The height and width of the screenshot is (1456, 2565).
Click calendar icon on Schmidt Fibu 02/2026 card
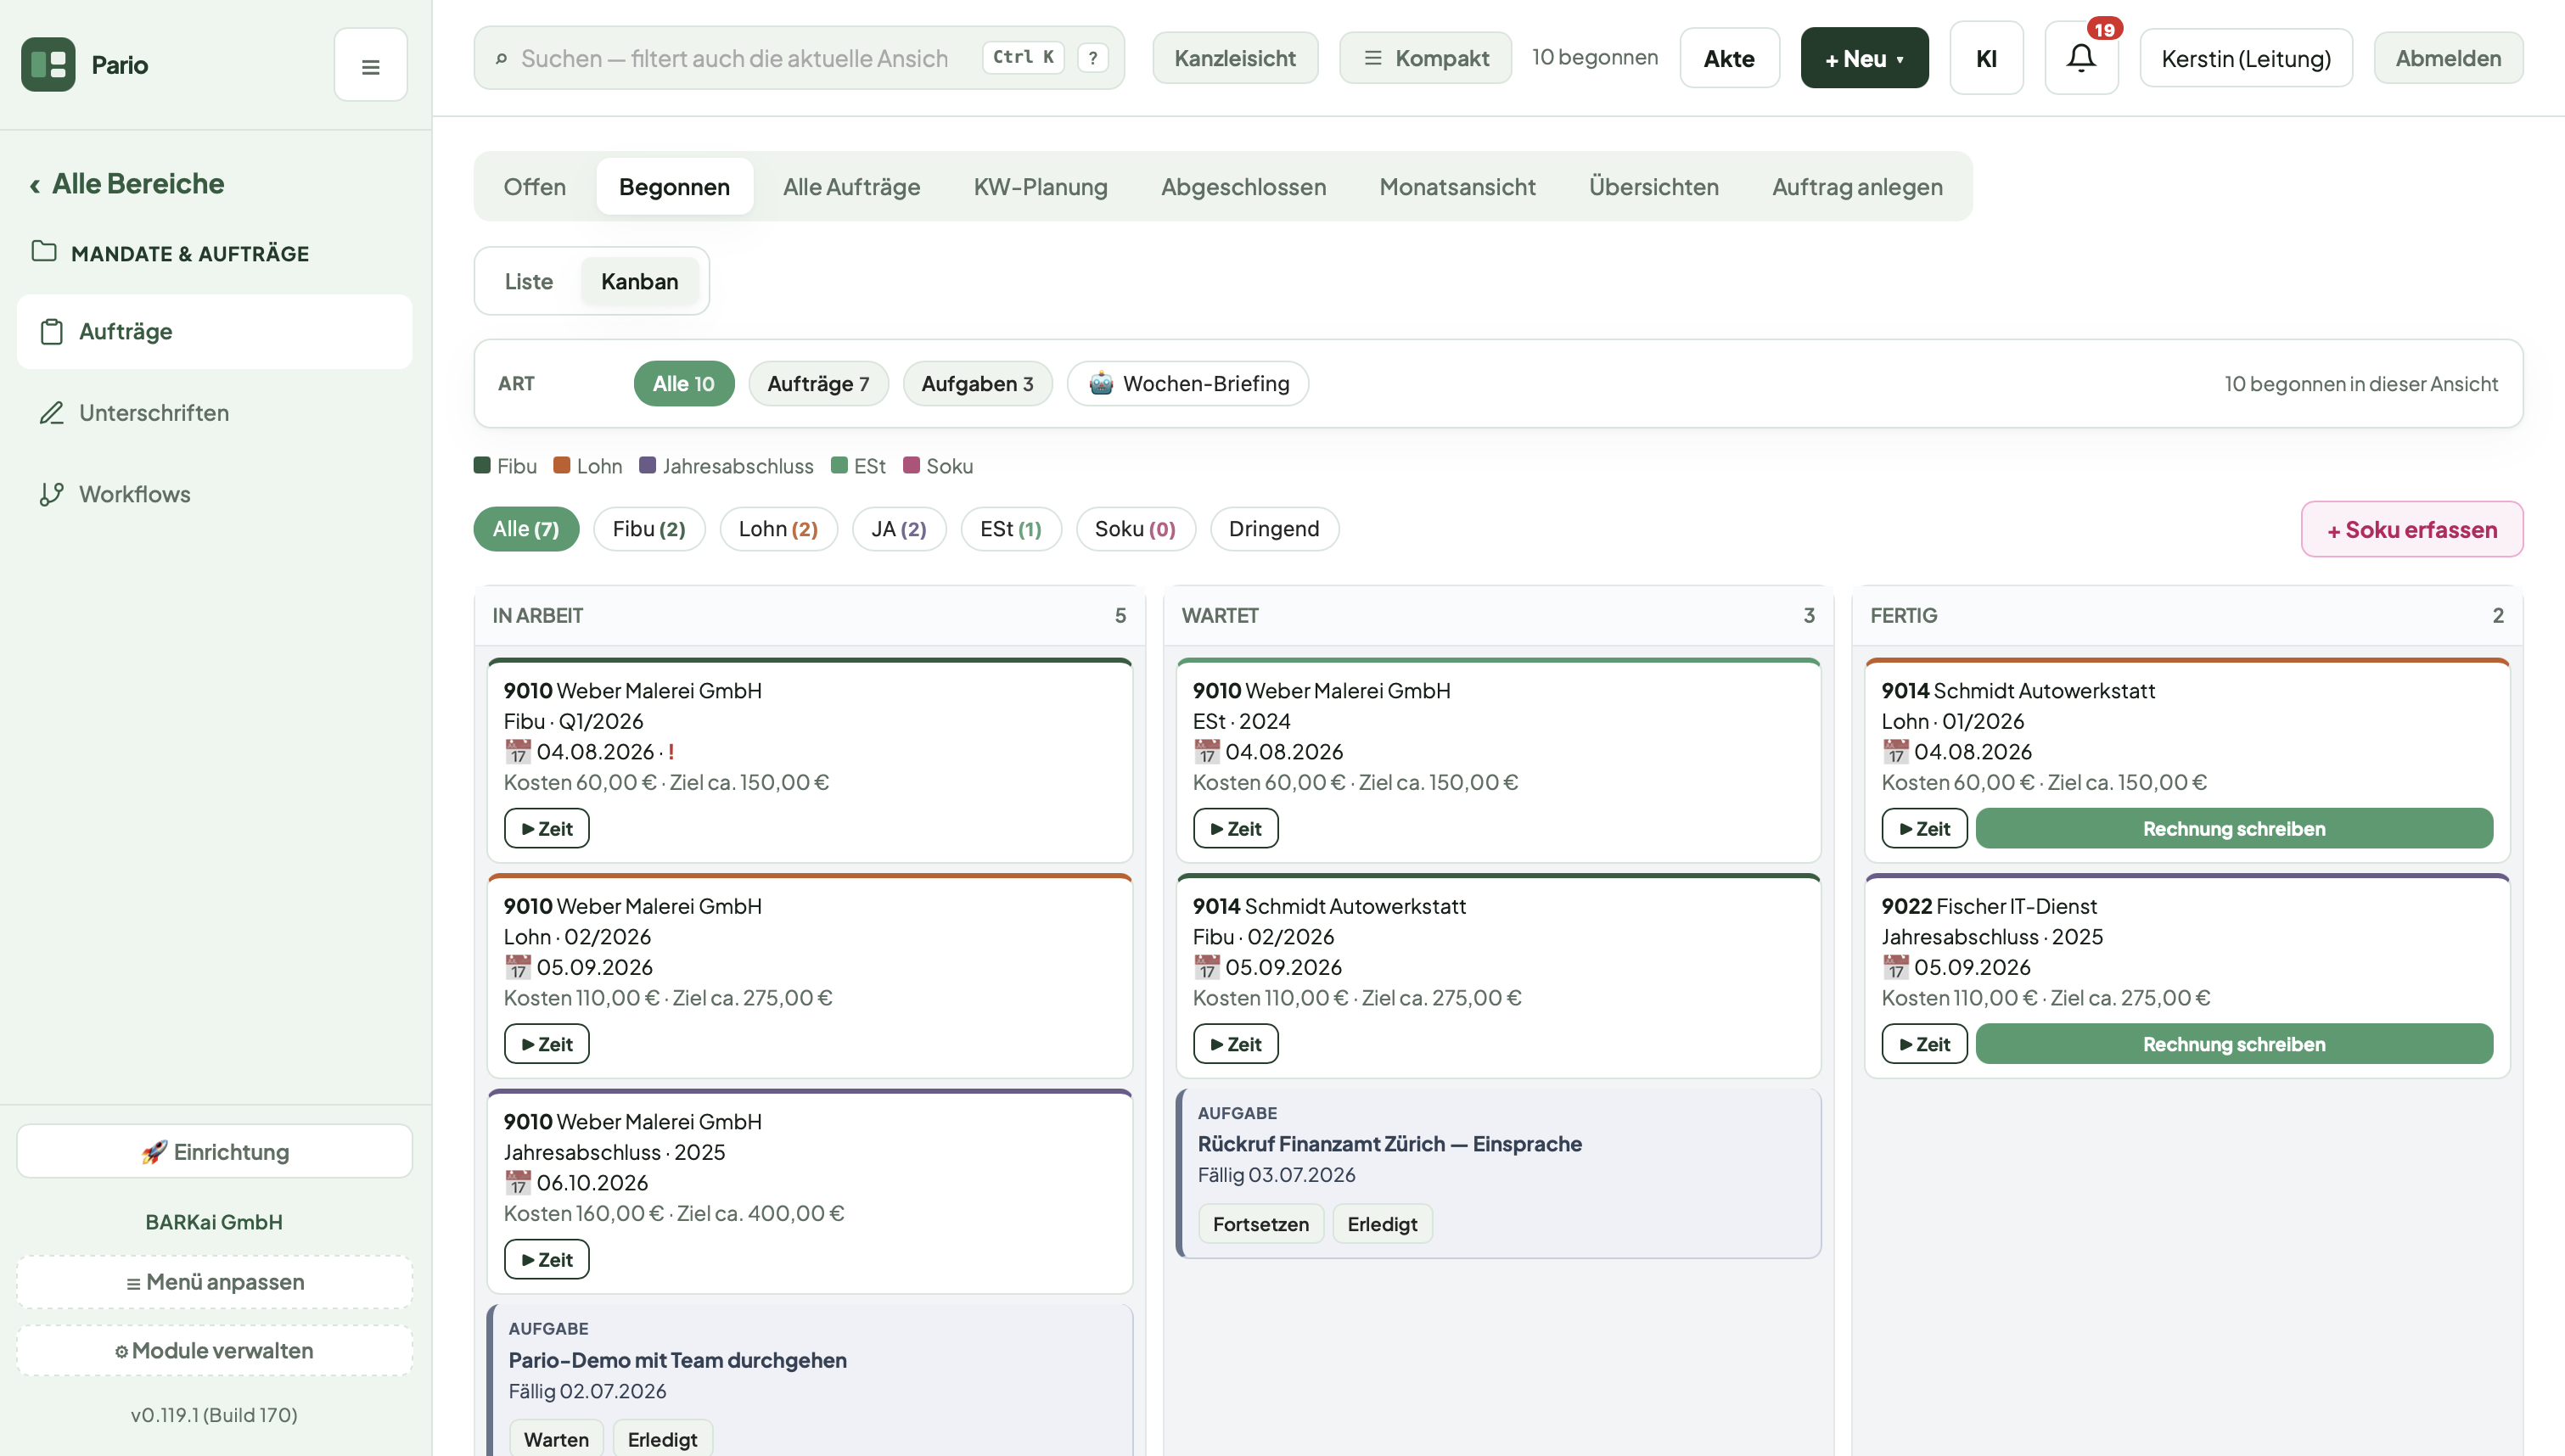pyautogui.click(x=1206, y=967)
